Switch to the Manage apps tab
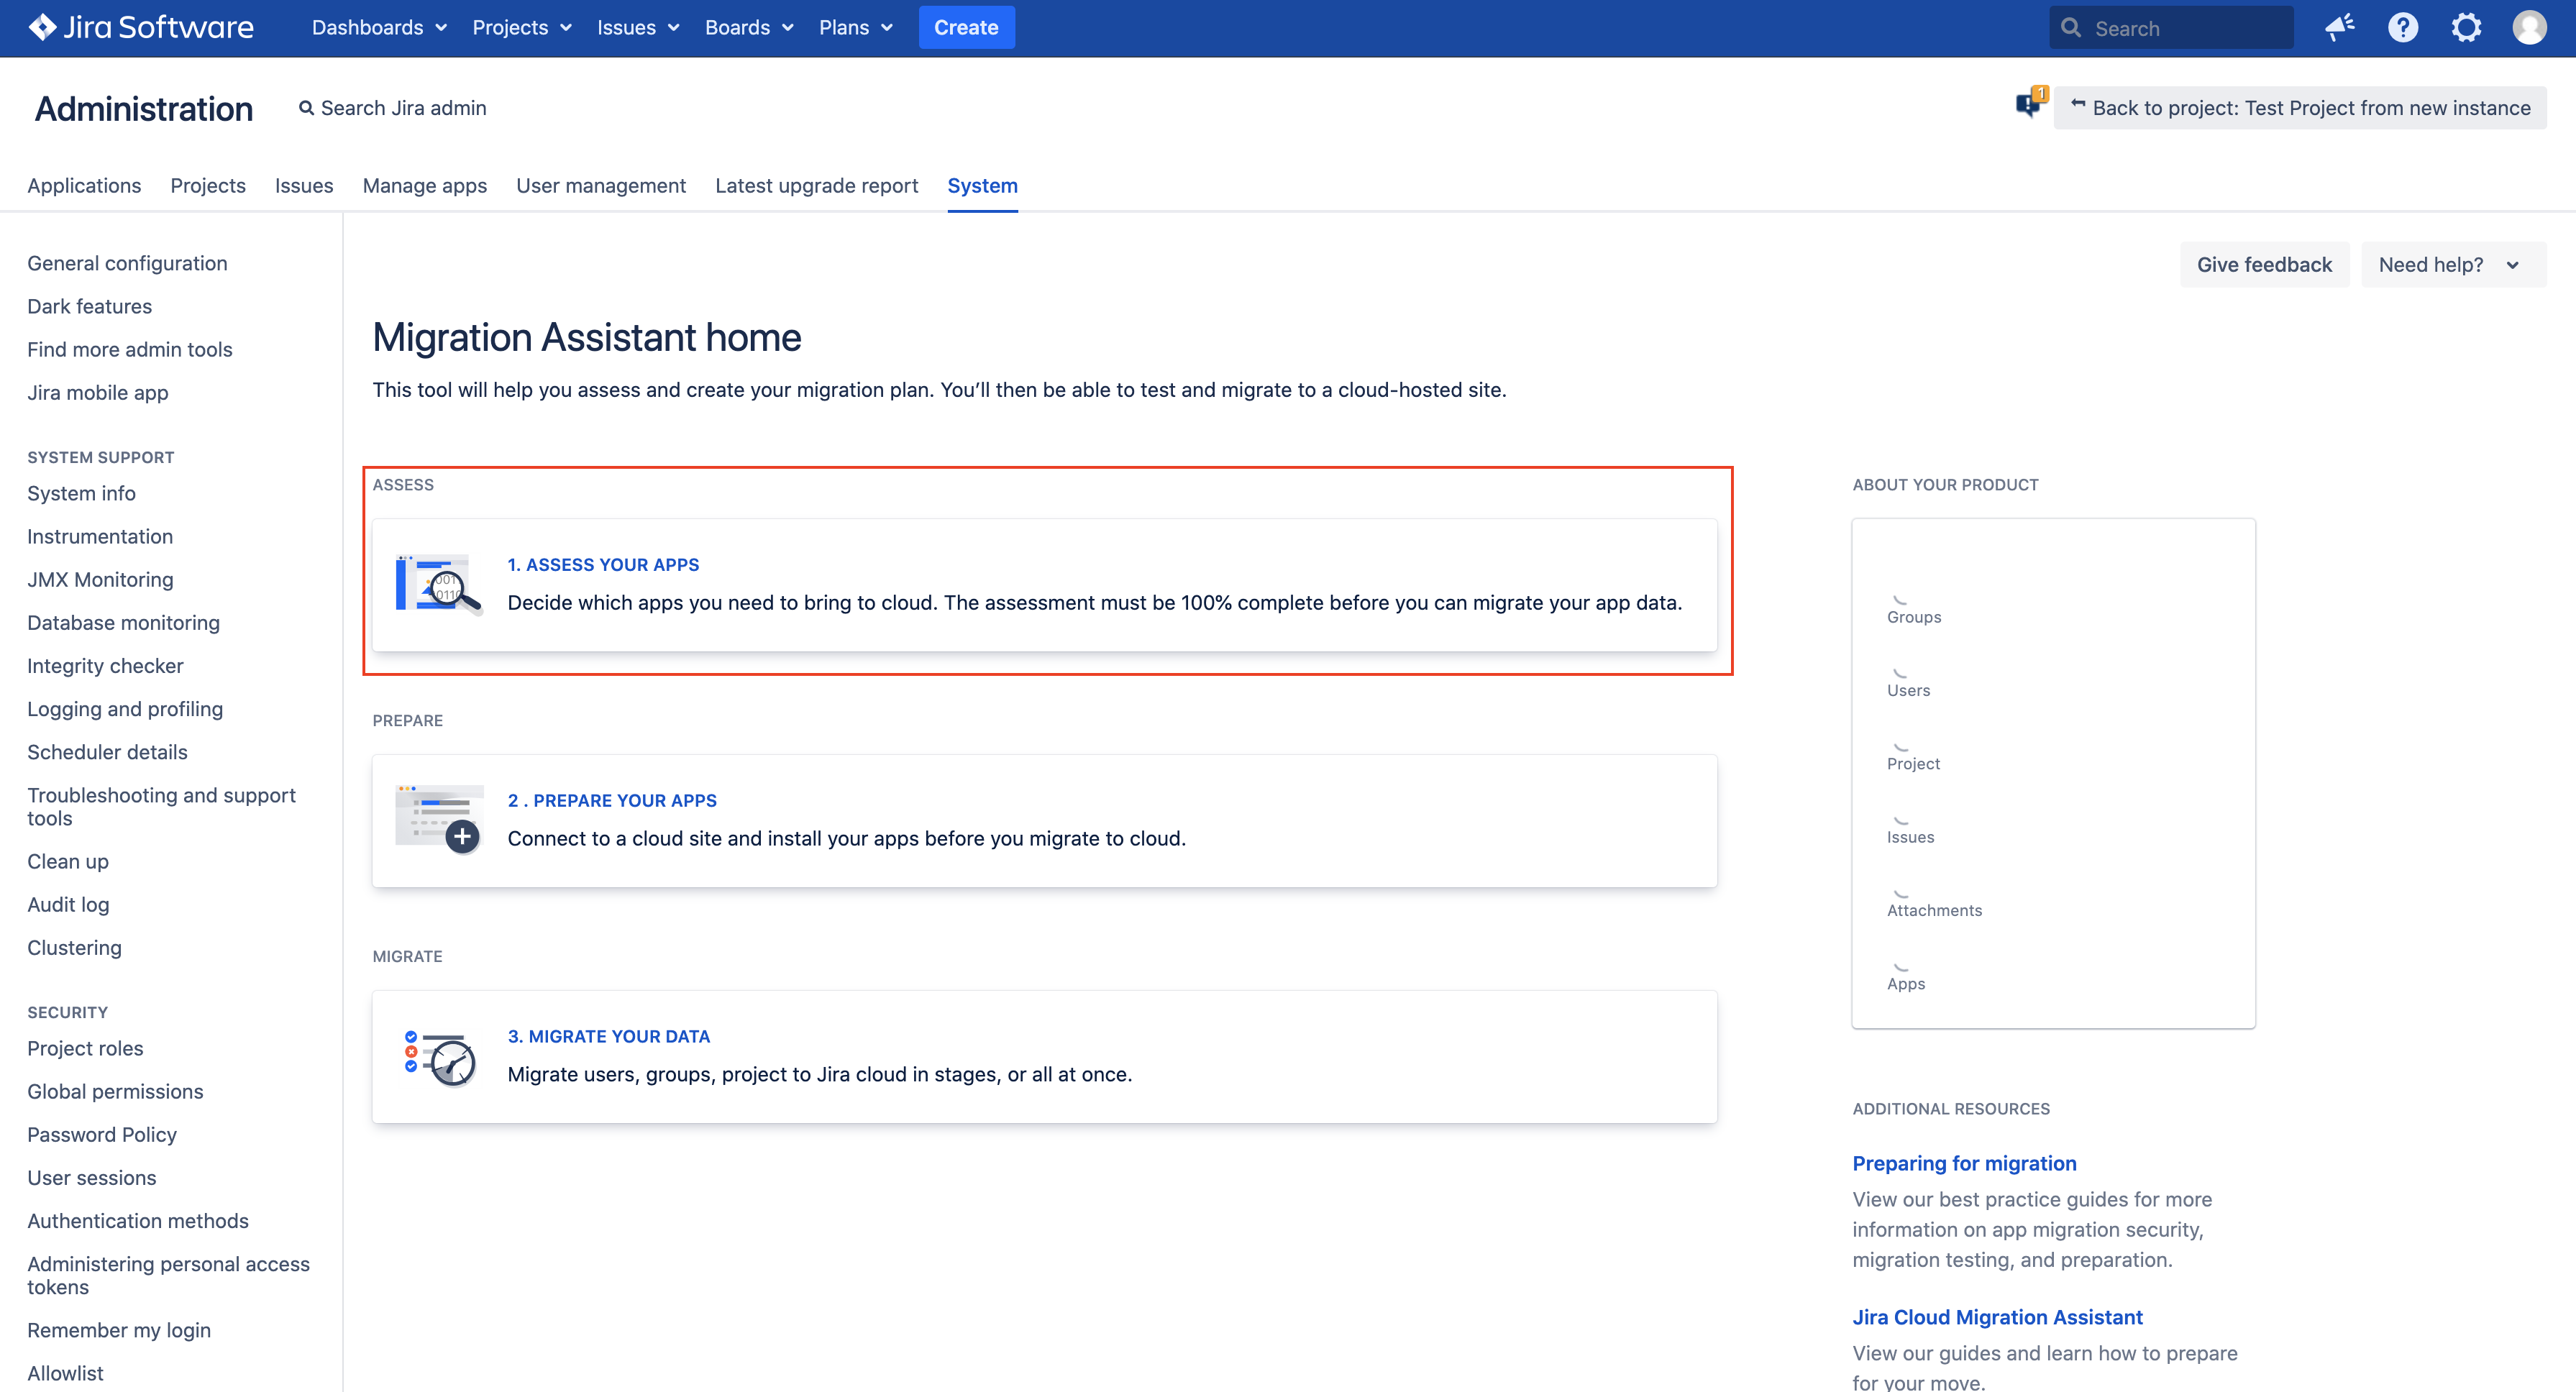 pos(424,185)
